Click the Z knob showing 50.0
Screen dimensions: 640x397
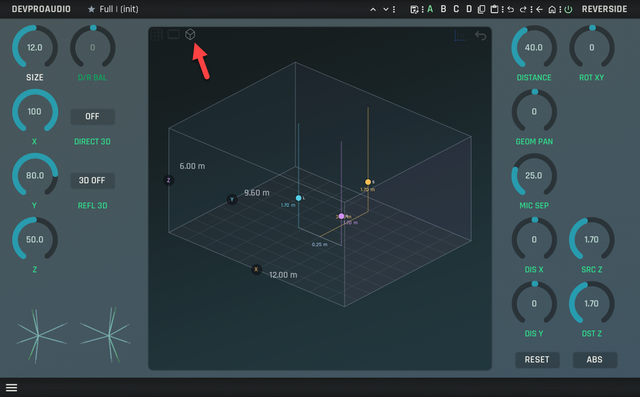(35, 240)
